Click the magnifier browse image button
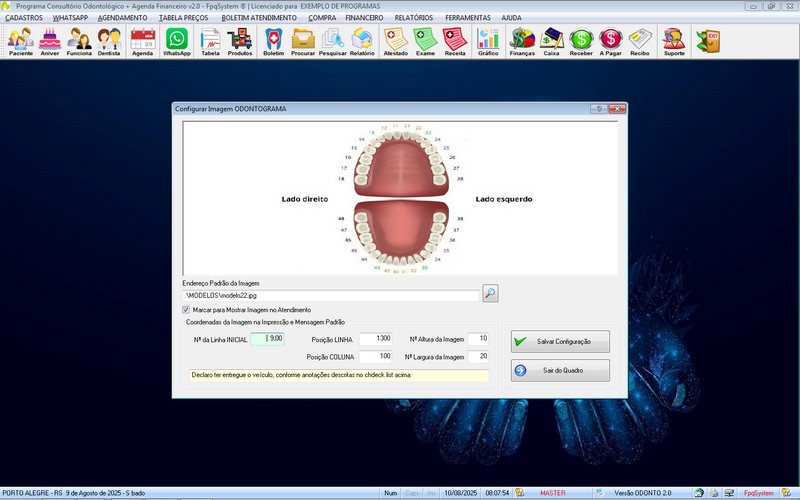 [x=490, y=293]
